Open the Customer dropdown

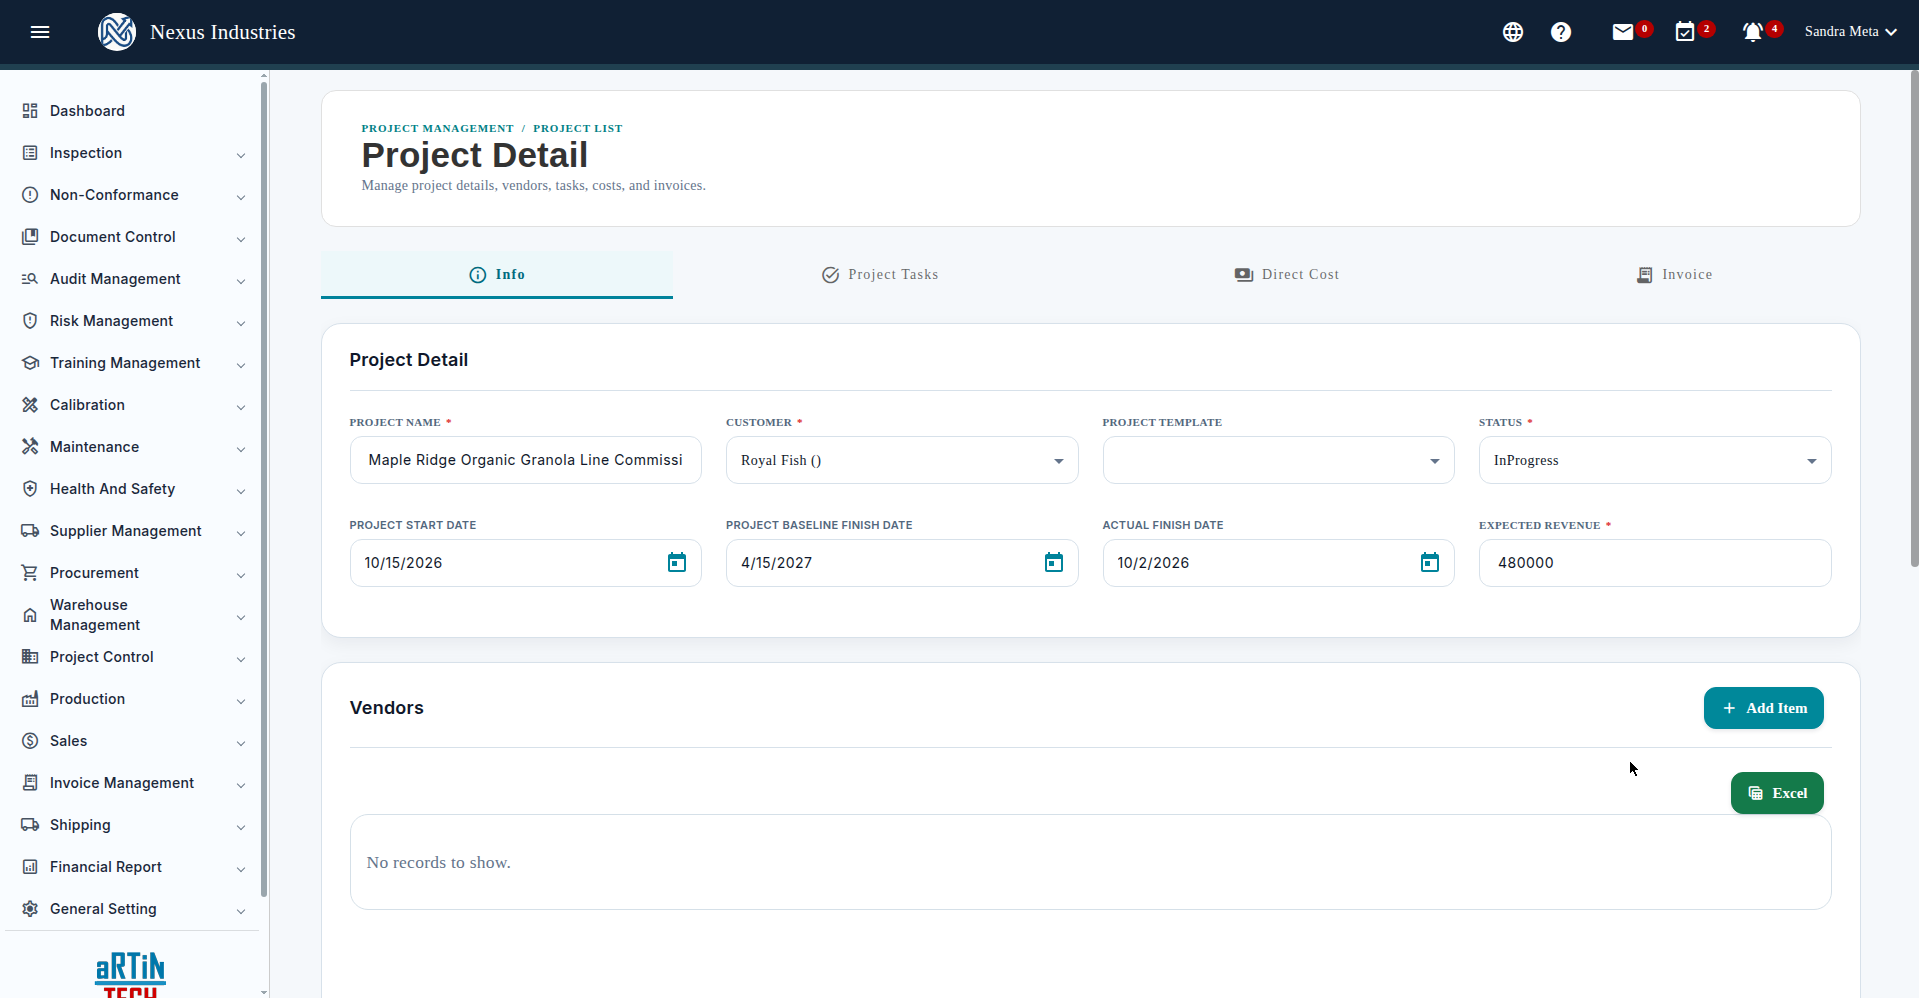click(902, 460)
